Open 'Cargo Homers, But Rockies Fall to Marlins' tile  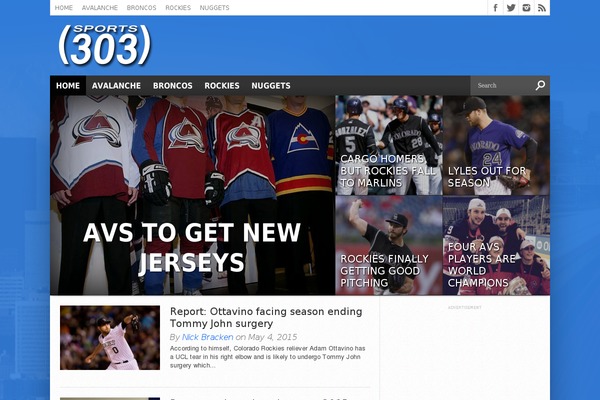389,145
